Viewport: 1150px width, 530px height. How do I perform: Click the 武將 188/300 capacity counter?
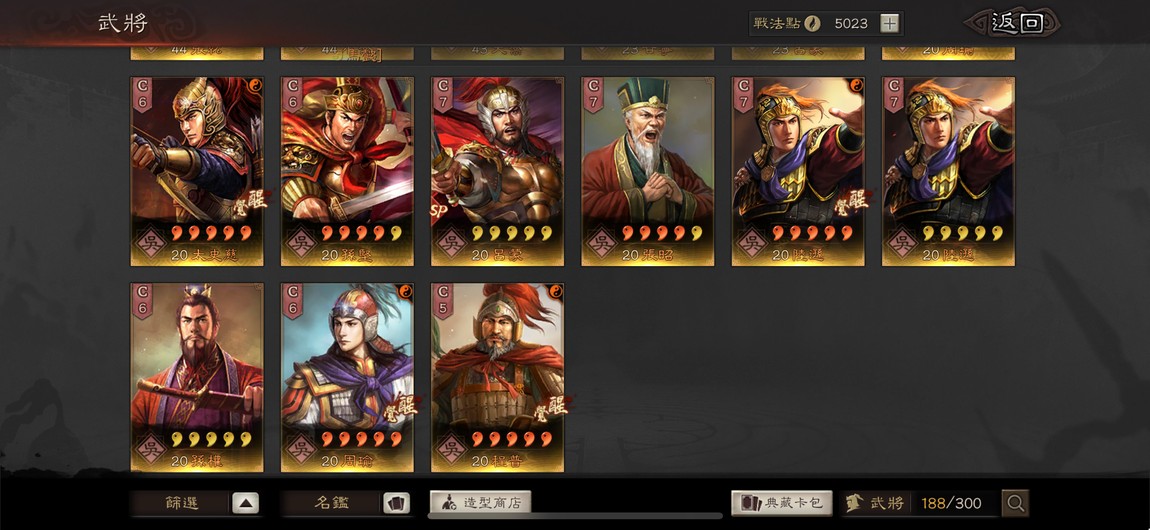pyautogui.click(x=920, y=504)
